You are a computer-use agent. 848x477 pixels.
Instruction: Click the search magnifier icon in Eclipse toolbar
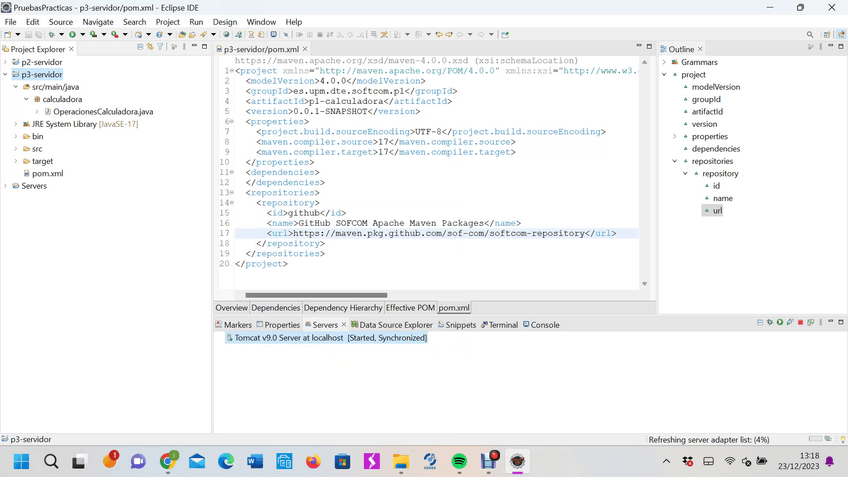[x=810, y=34]
